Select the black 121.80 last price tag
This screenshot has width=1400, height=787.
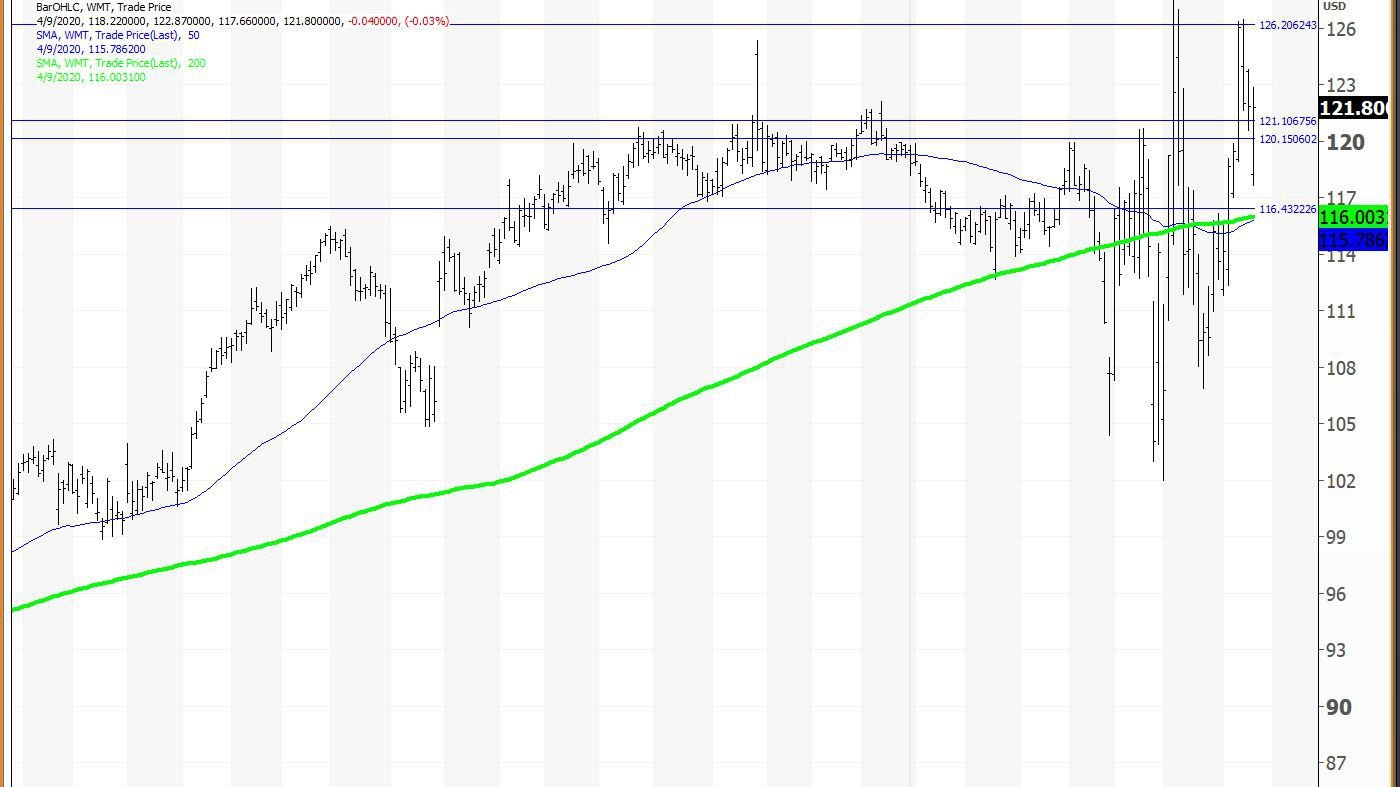(x=1354, y=109)
